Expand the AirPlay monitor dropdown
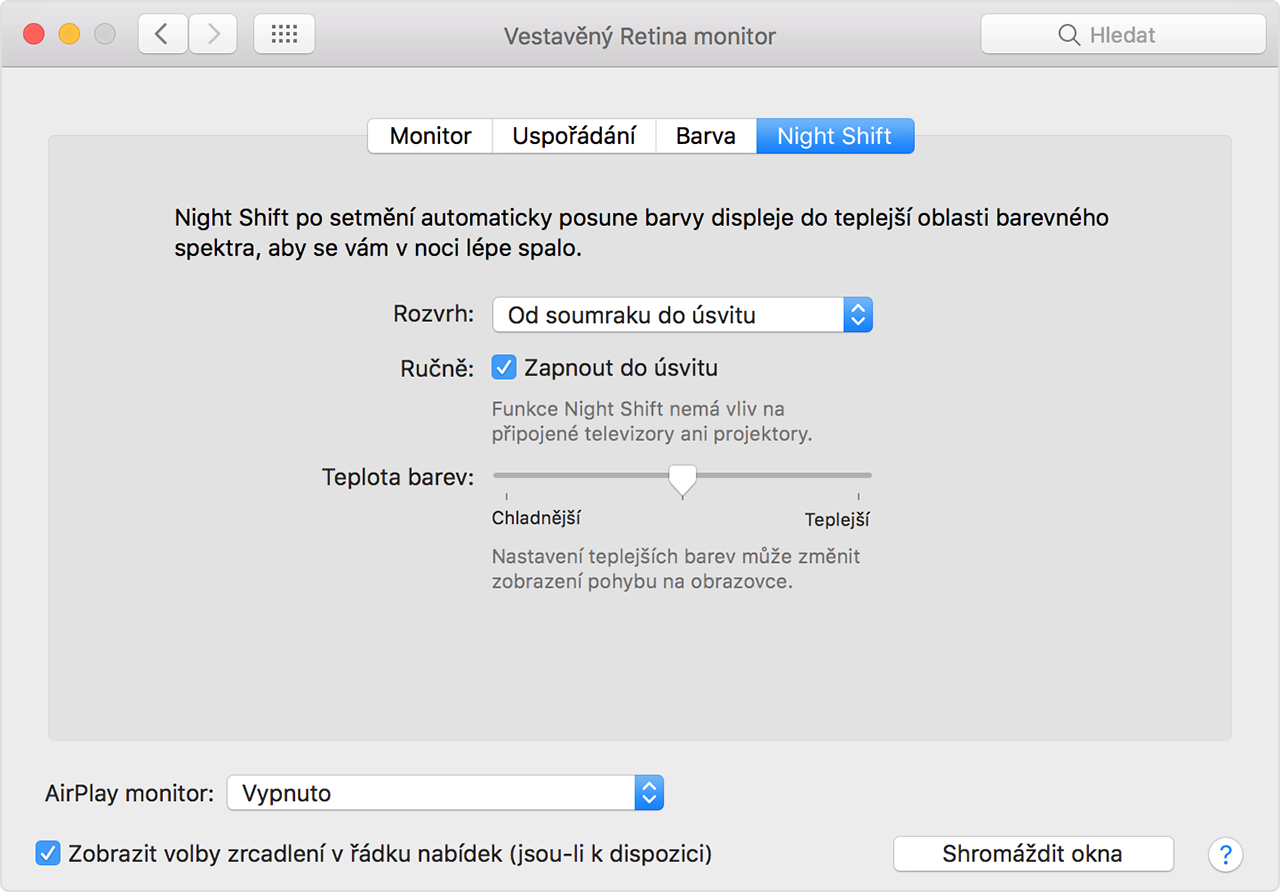Screen dimensions: 1280x892 [x=445, y=793]
